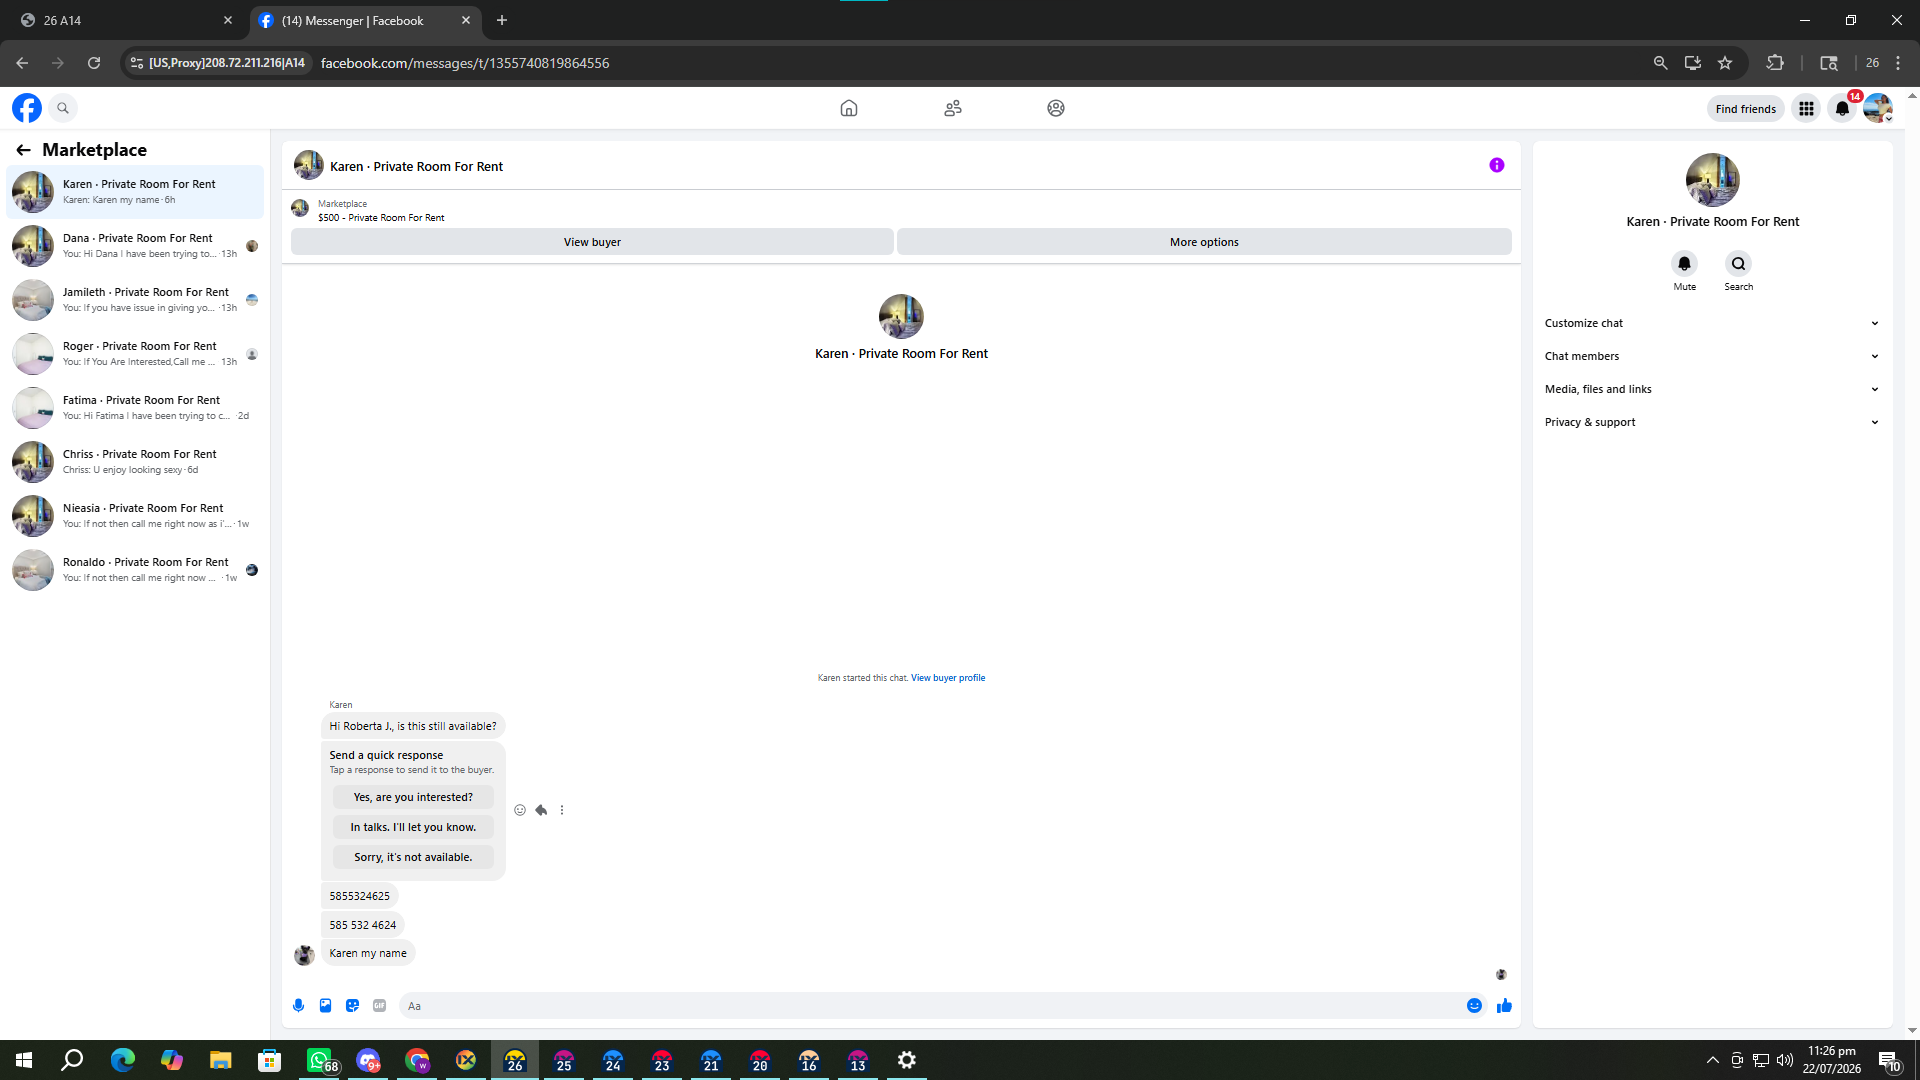Open more actions for the quick response message
Viewport: 1920px width, 1080px height.
(x=562, y=810)
